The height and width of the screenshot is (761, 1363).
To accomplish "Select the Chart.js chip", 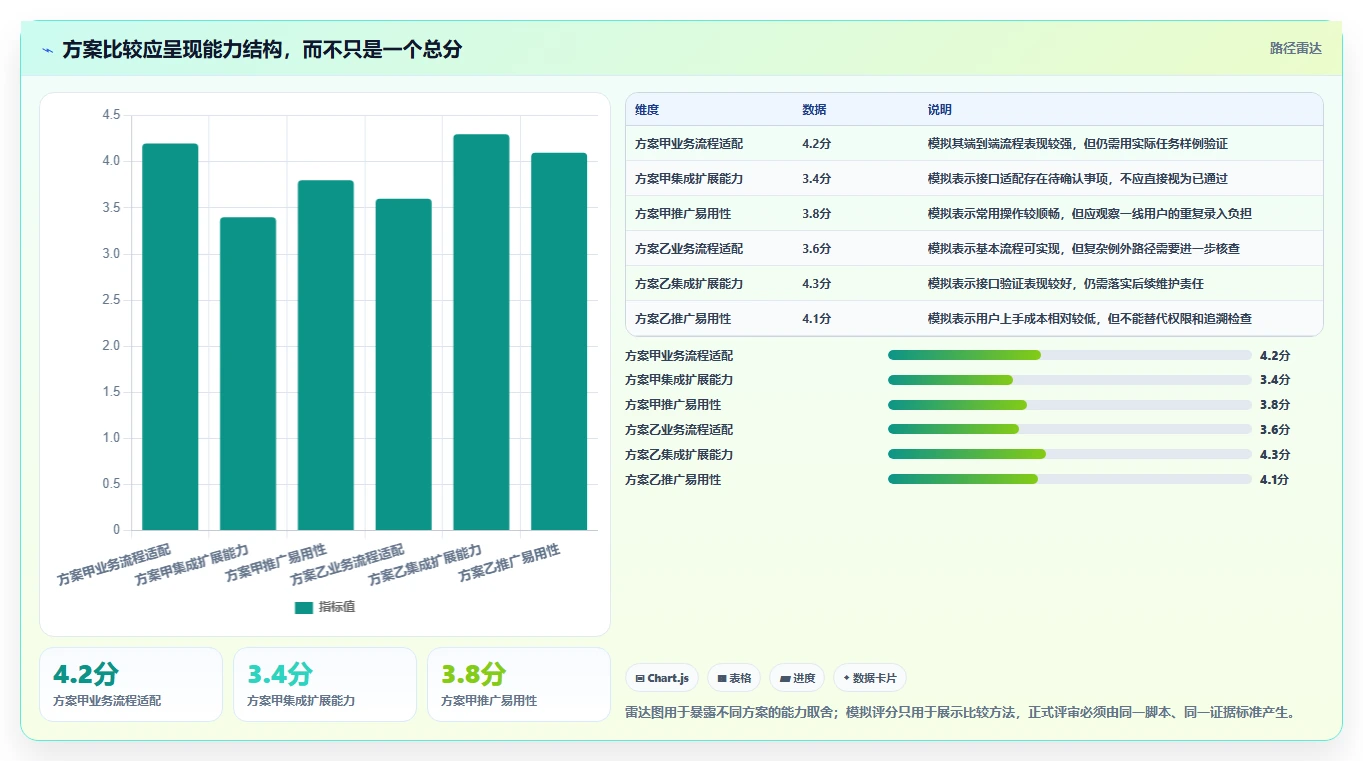I will [662, 678].
